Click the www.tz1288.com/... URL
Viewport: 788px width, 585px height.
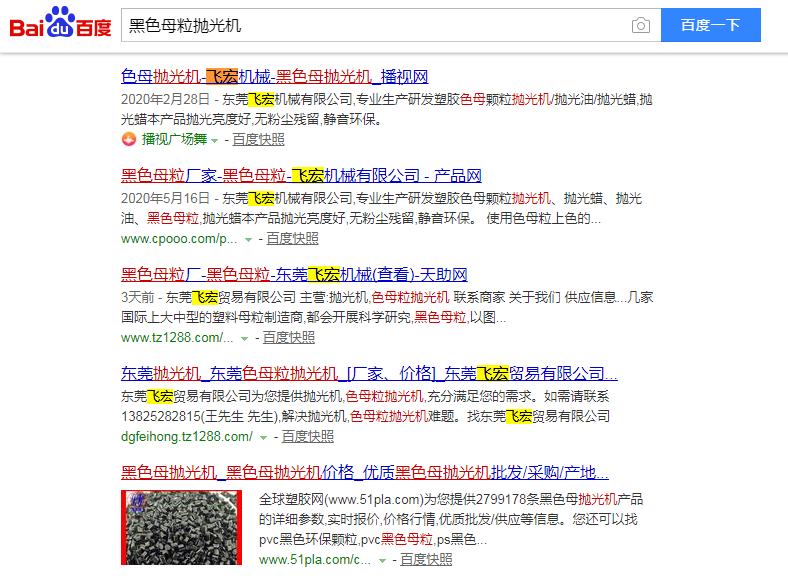point(177,338)
